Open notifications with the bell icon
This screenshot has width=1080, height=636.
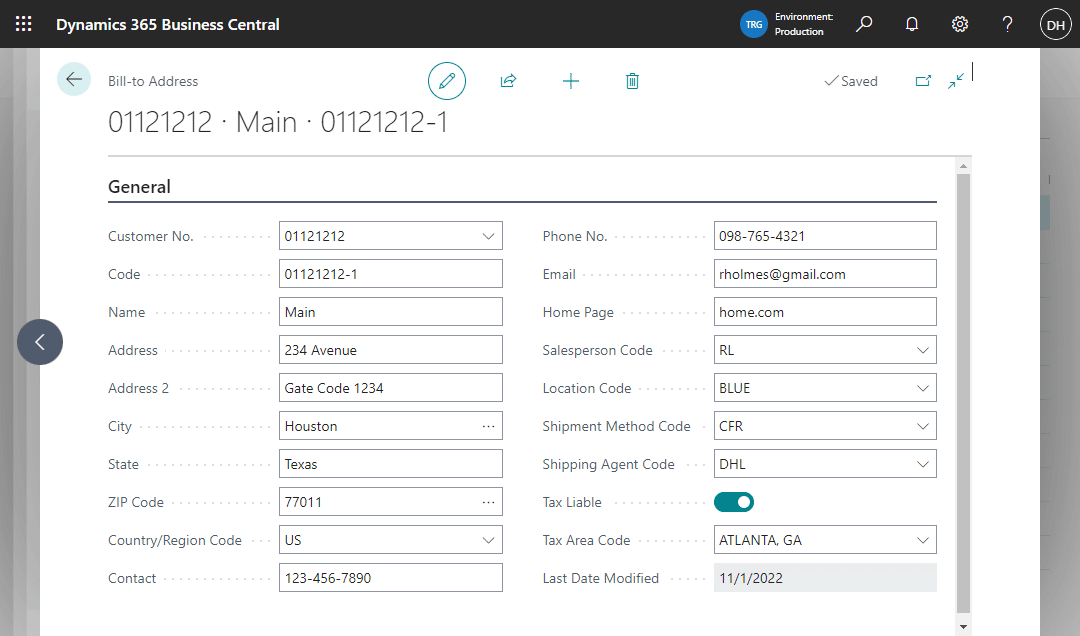(911, 23)
